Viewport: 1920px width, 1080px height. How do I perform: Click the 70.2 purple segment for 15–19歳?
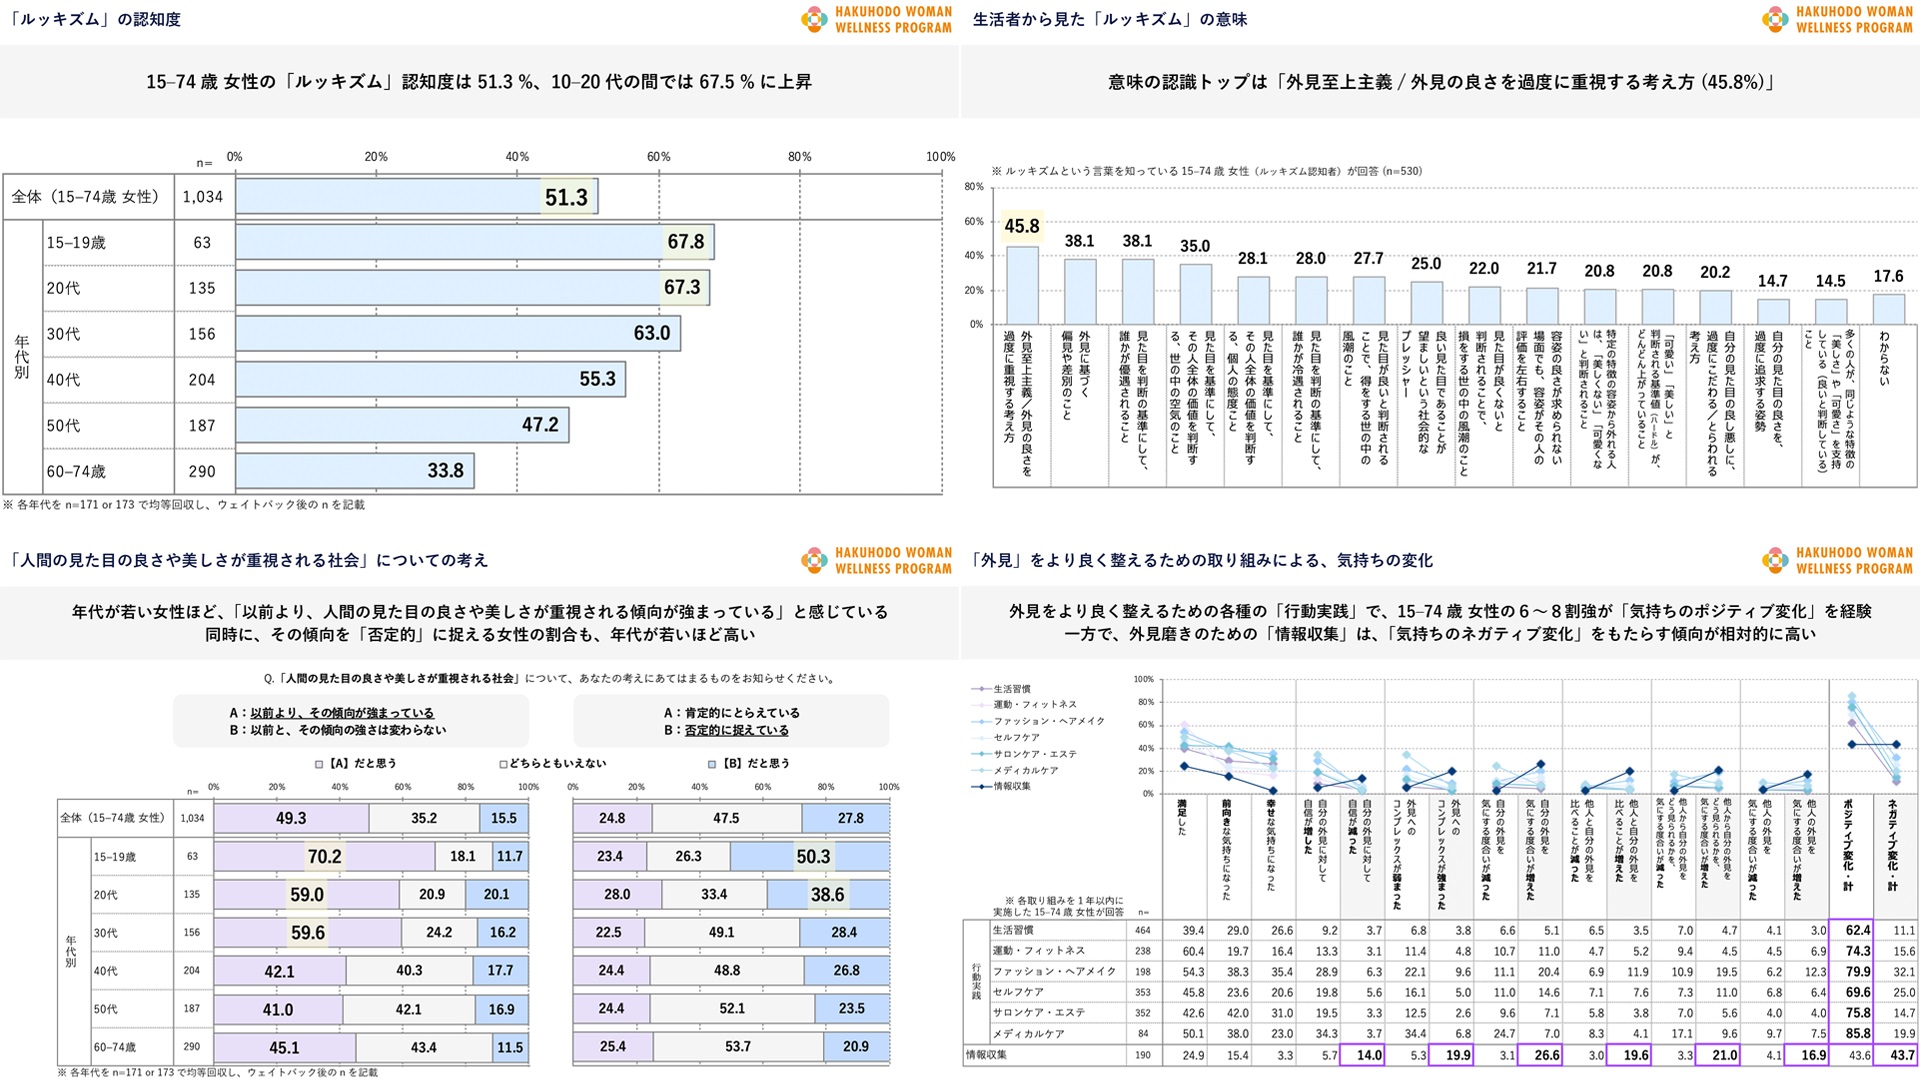(324, 857)
